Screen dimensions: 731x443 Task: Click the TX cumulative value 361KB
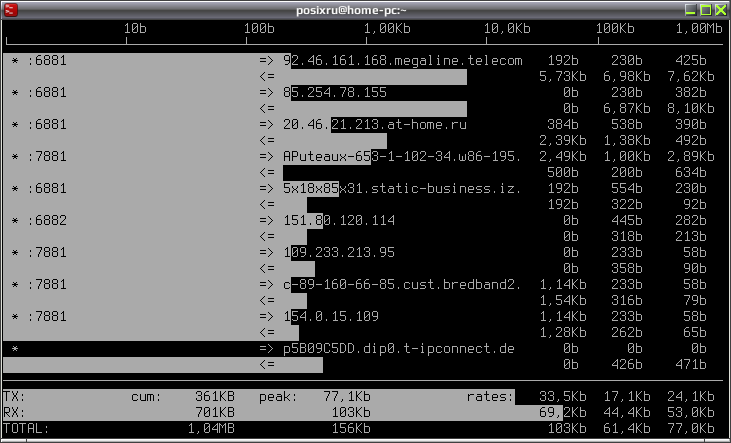tap(215, 396)
